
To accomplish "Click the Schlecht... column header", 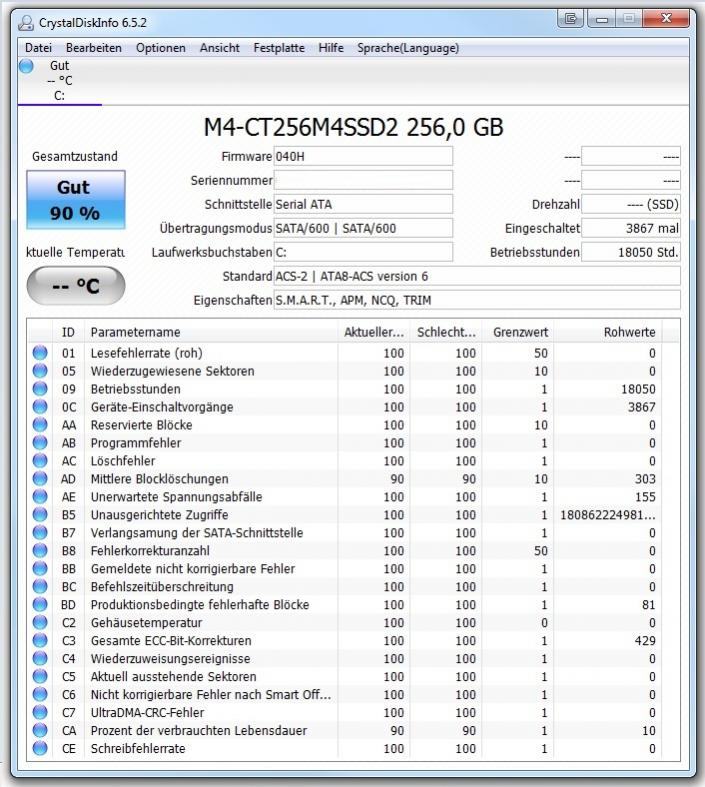I will click(x=446, y=332).
